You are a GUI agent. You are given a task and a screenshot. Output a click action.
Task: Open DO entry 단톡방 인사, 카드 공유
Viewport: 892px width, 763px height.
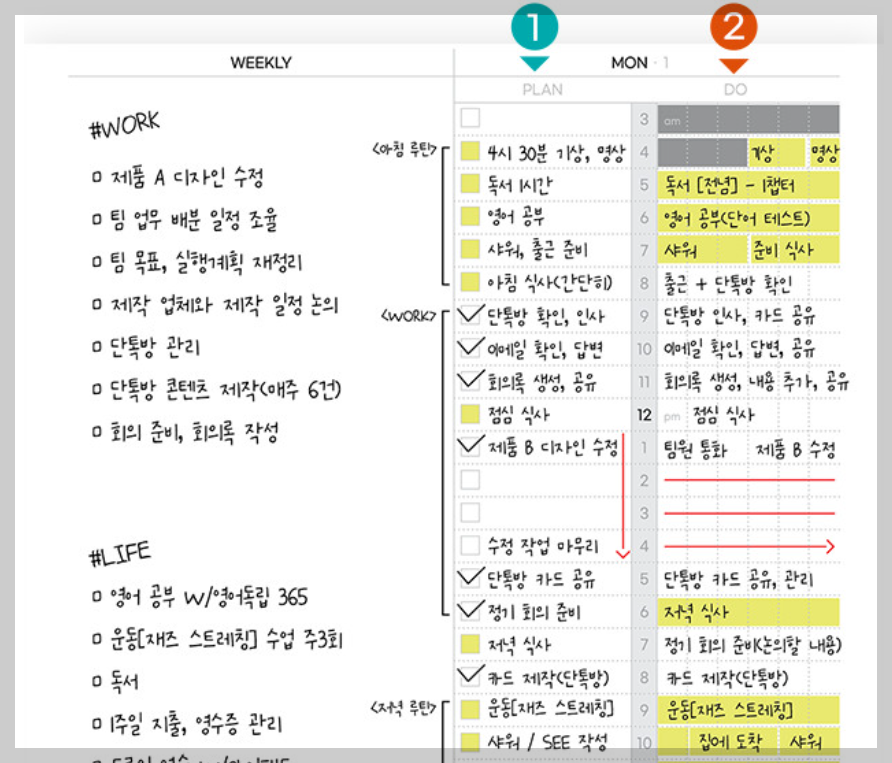[x=740, y=316]
